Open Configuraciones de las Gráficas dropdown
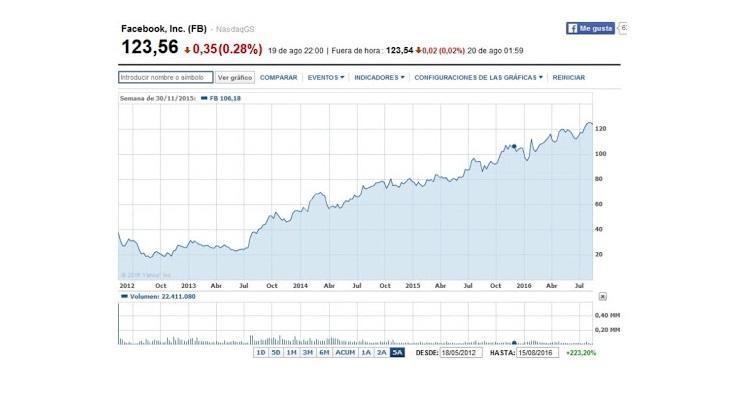The width and height of the screenshot is (750, 400). pos(479,77)
